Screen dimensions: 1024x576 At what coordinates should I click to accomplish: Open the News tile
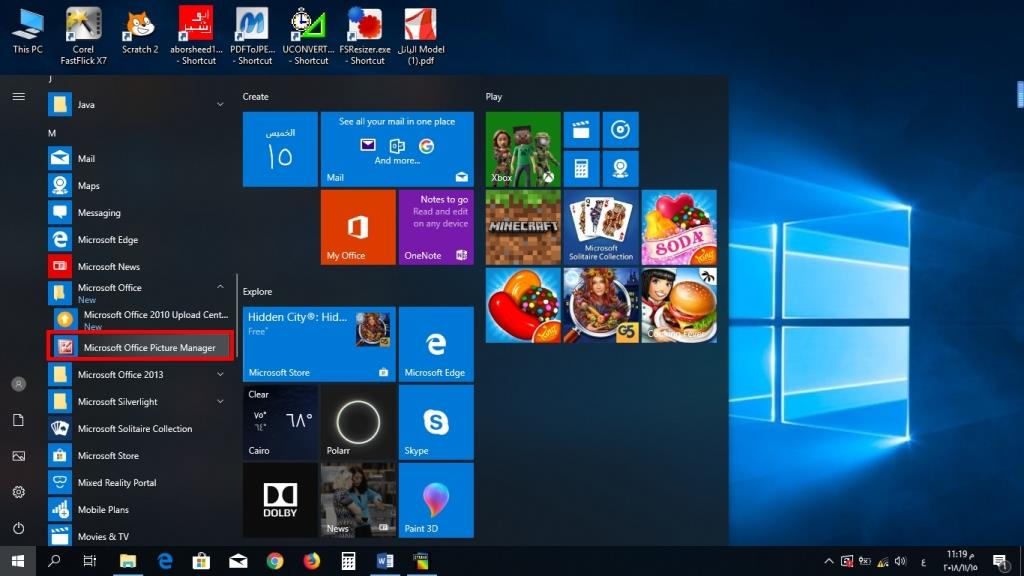pyautogui.click(x=358, y=500)
